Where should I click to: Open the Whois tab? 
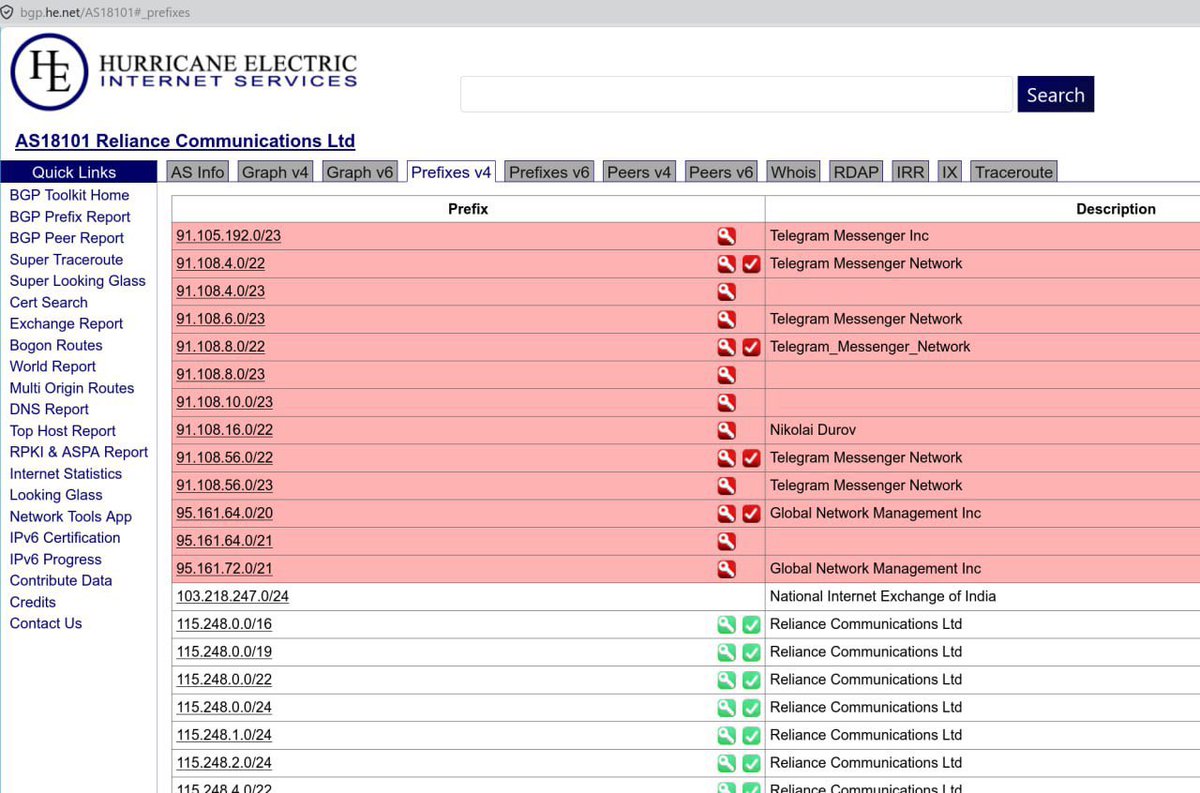point(793,172)
